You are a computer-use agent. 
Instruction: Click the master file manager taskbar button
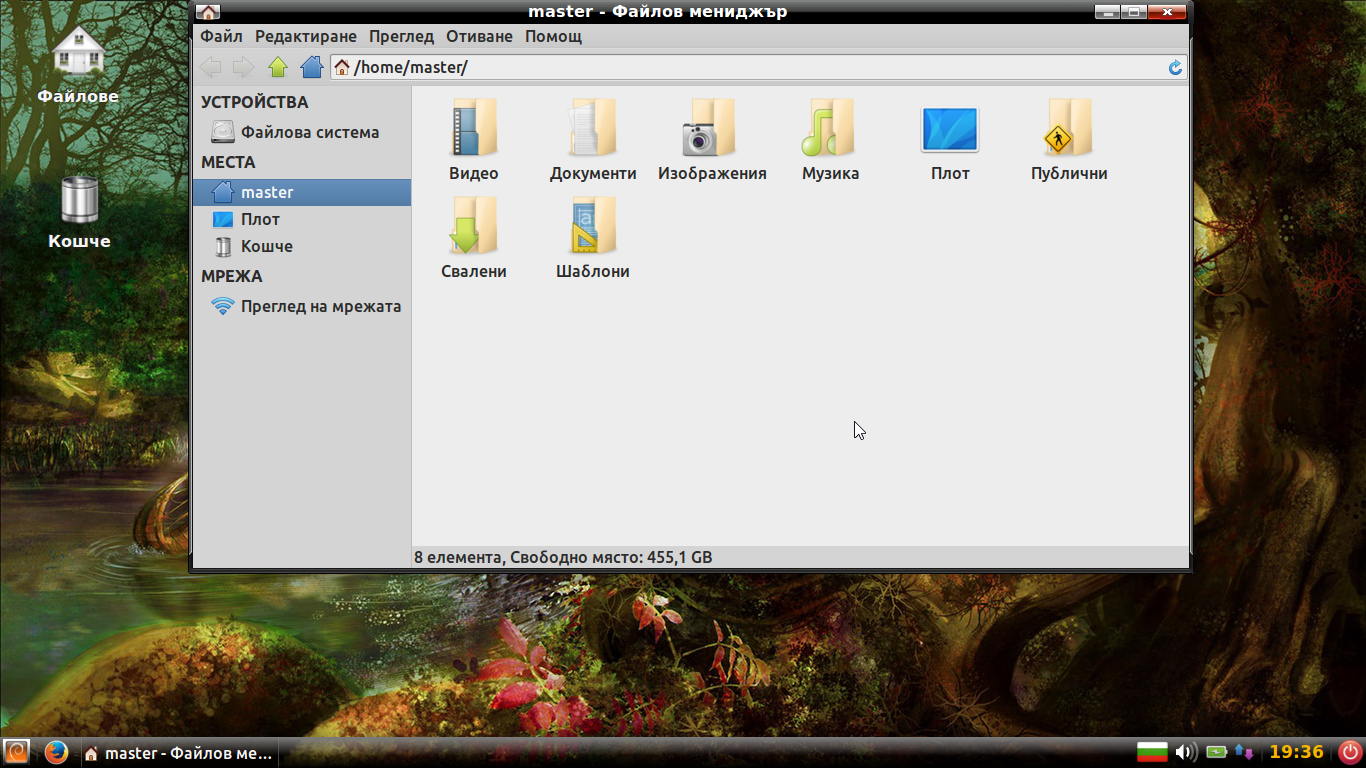pos(178,753)
